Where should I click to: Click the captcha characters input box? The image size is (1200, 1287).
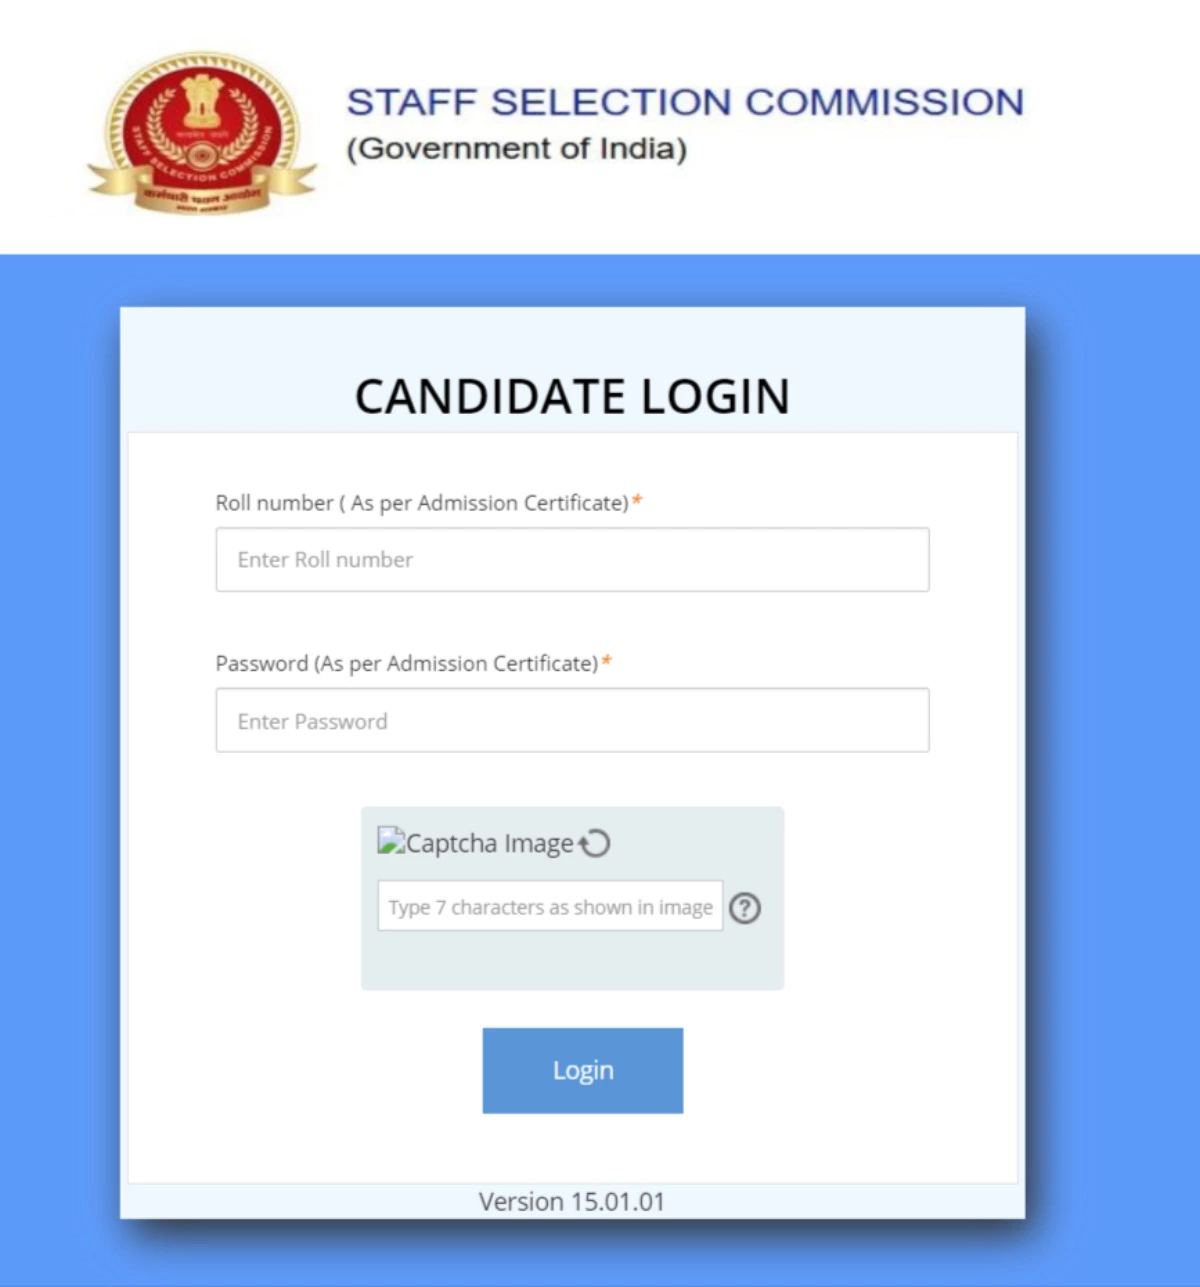[x=550, y=906]
